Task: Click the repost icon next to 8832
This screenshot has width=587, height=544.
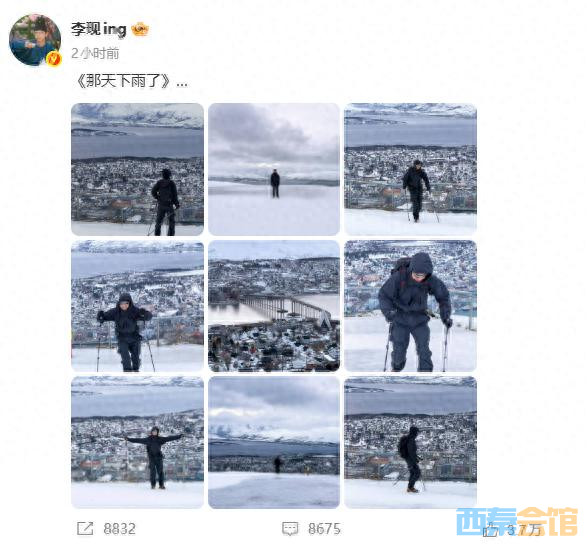Action: (x=85, y=529)
